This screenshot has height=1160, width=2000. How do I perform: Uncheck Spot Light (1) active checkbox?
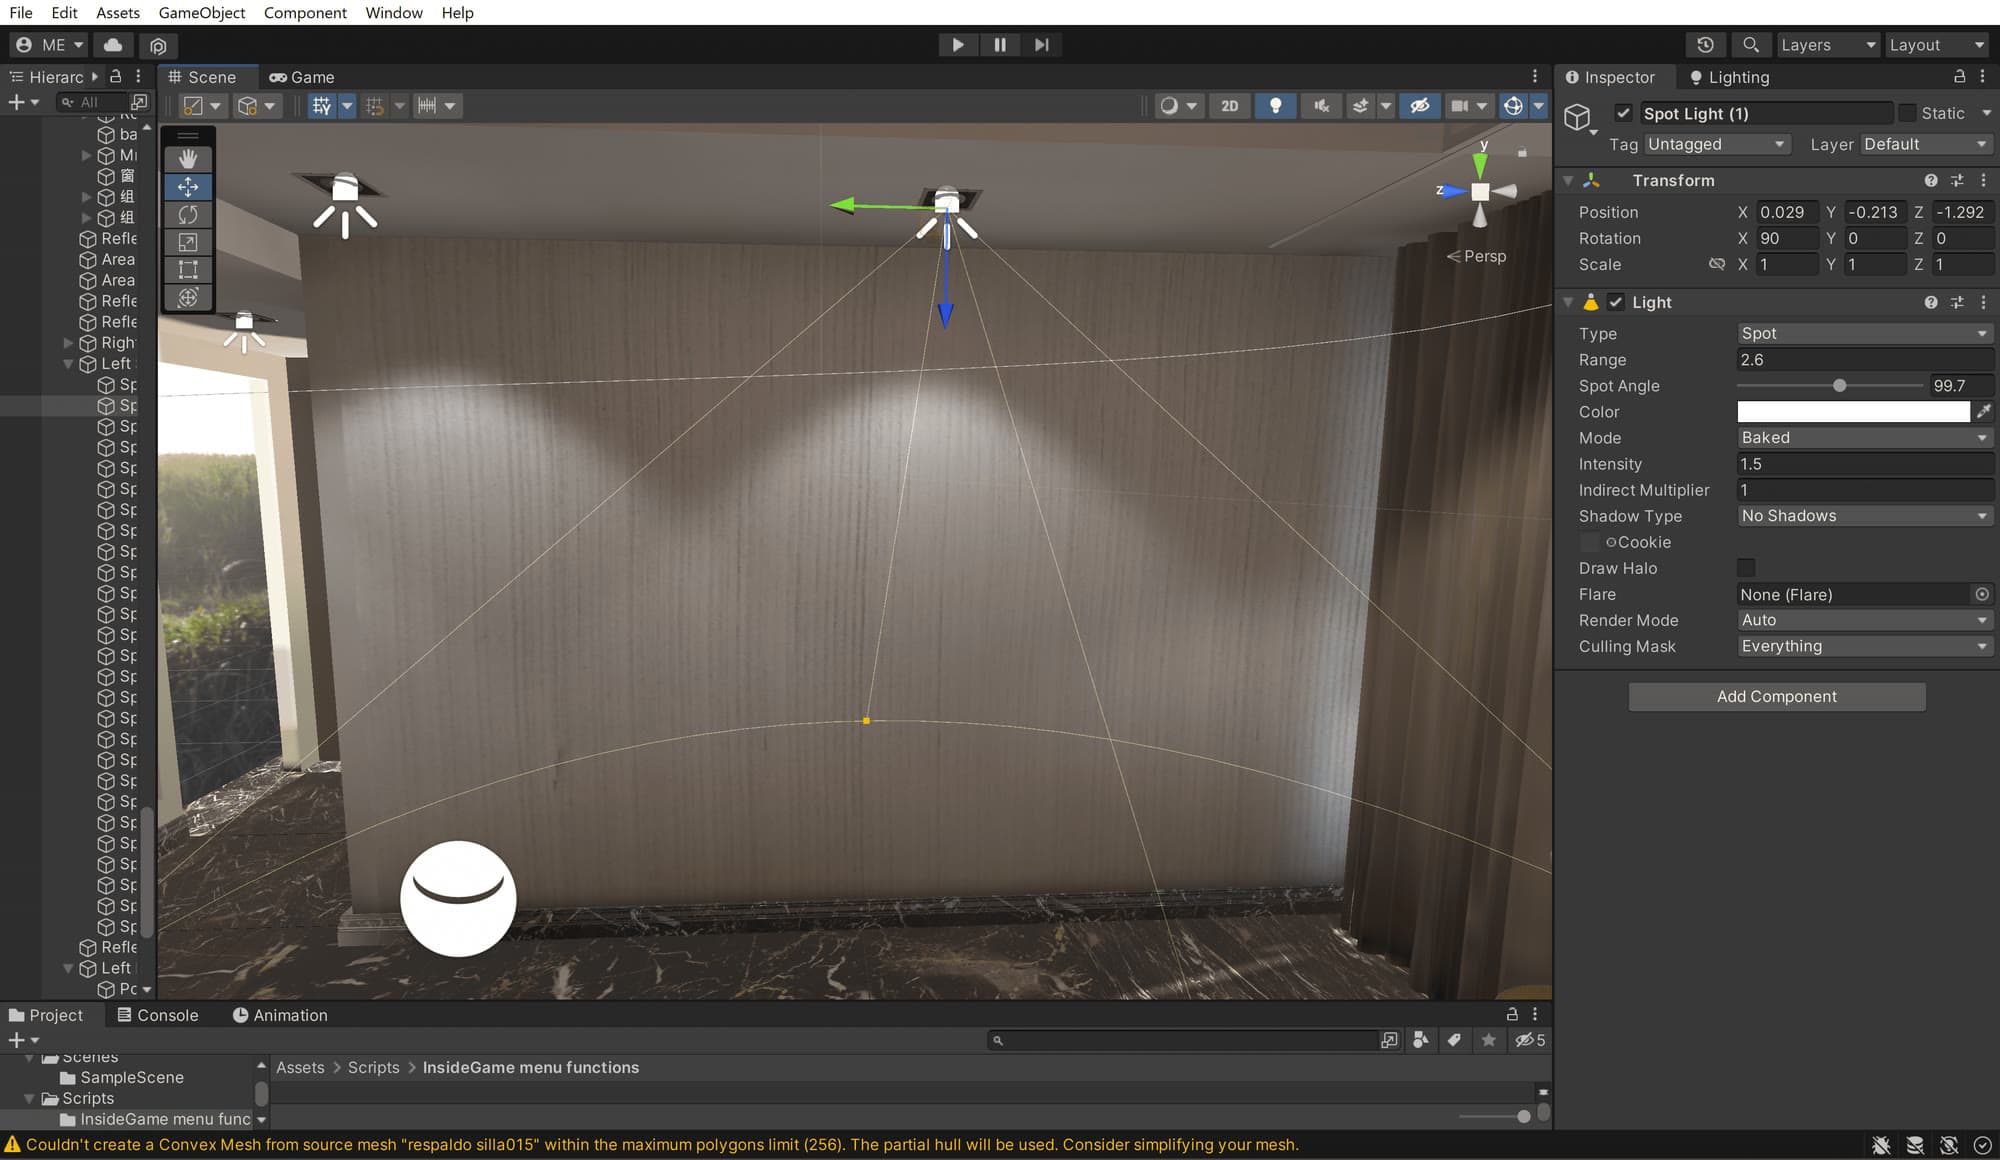coord(1623,113)
